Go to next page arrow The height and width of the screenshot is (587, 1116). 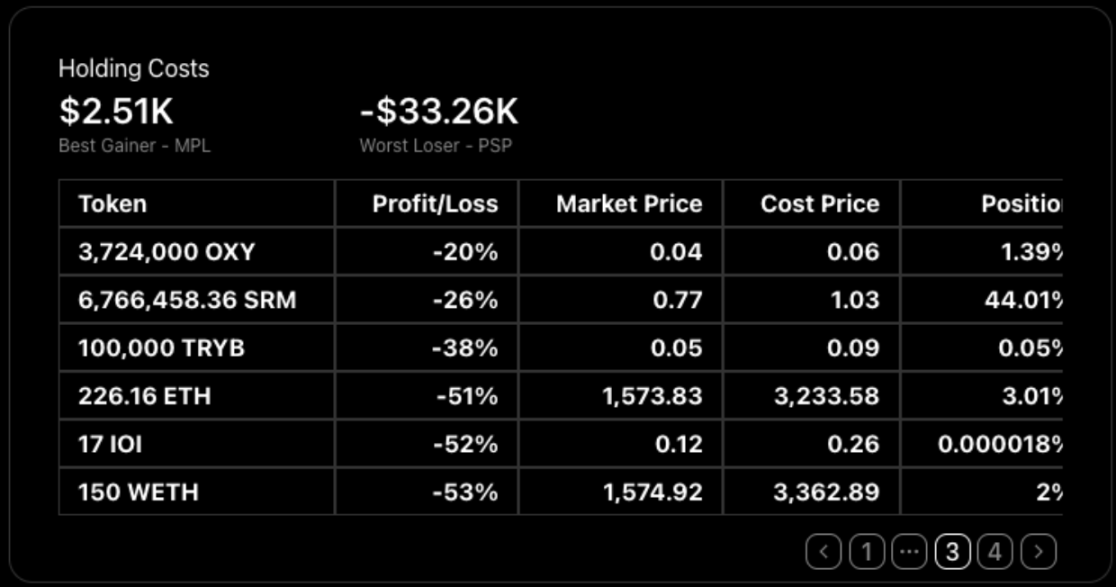pyautogui.click(x=1039, y=551)
